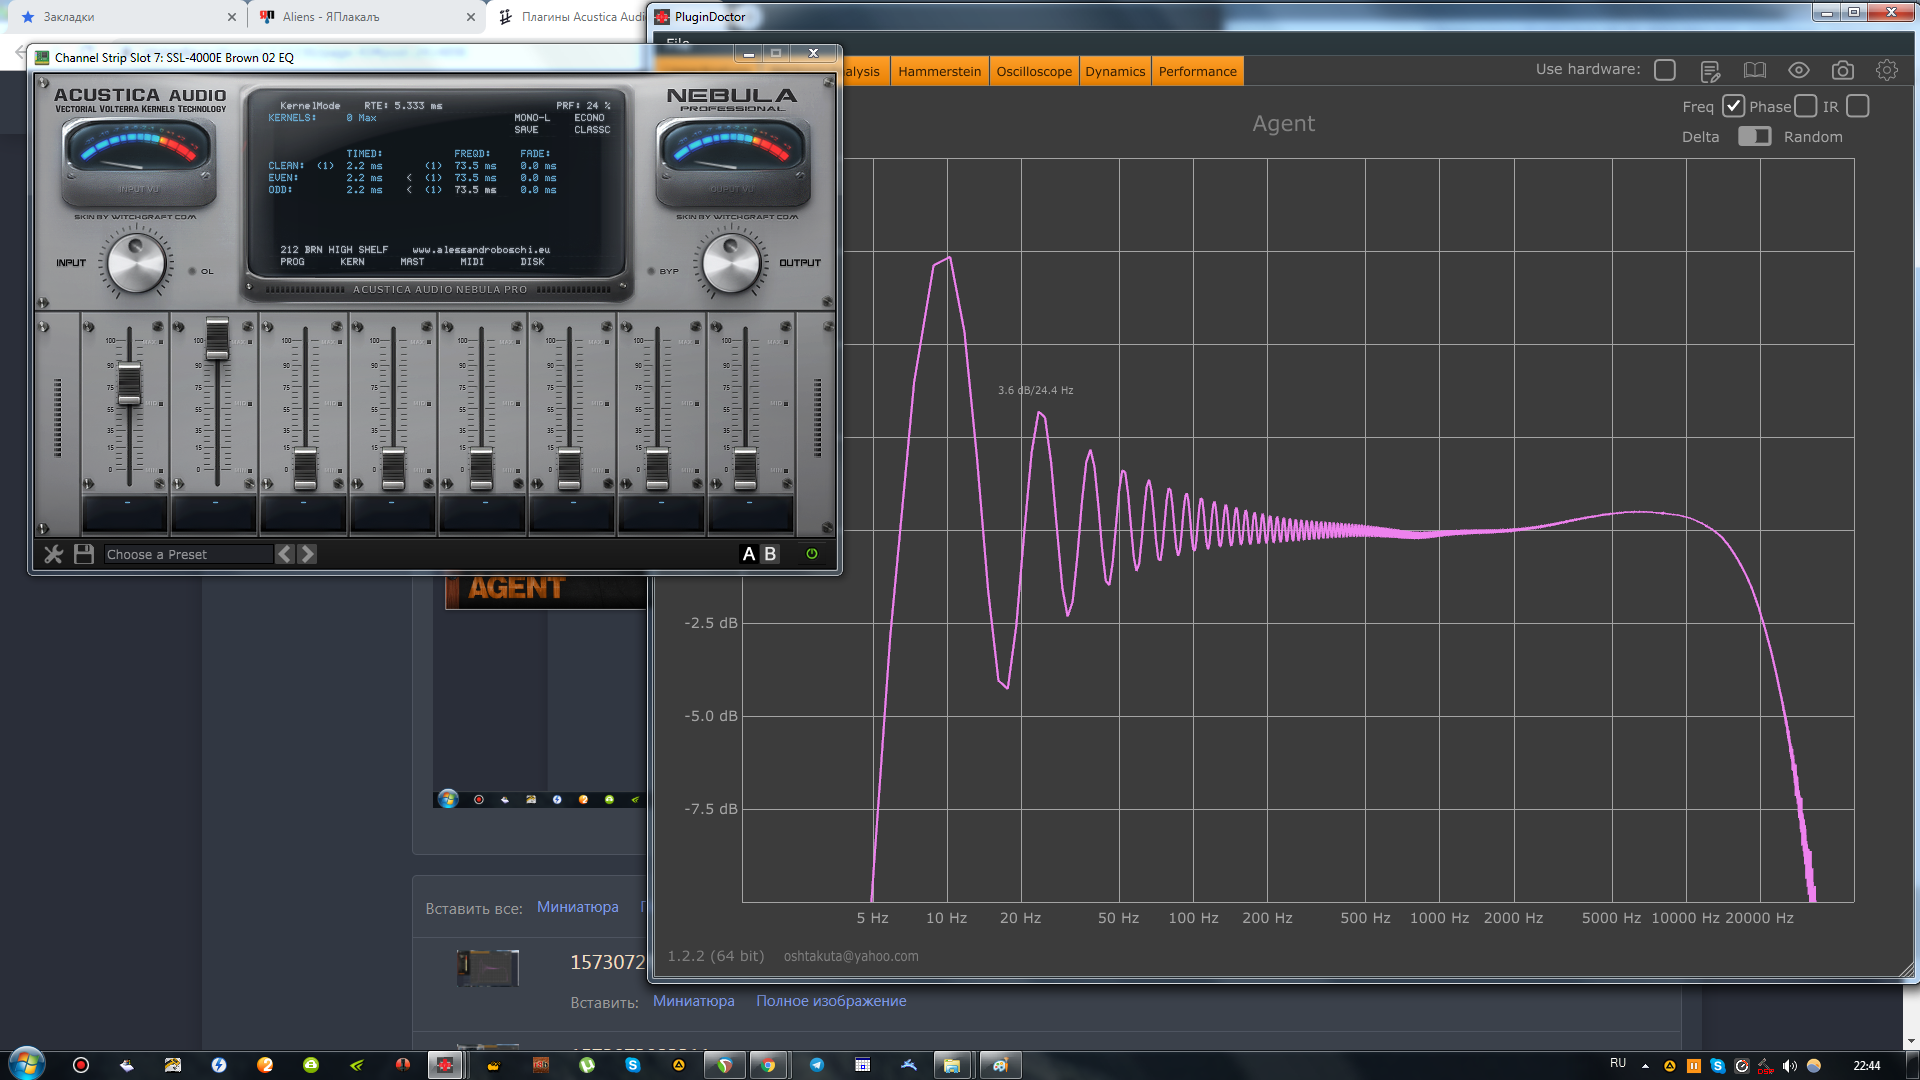
Task: Open the manual book icon
Action: pyautogui.click(x=1754, y=70)
